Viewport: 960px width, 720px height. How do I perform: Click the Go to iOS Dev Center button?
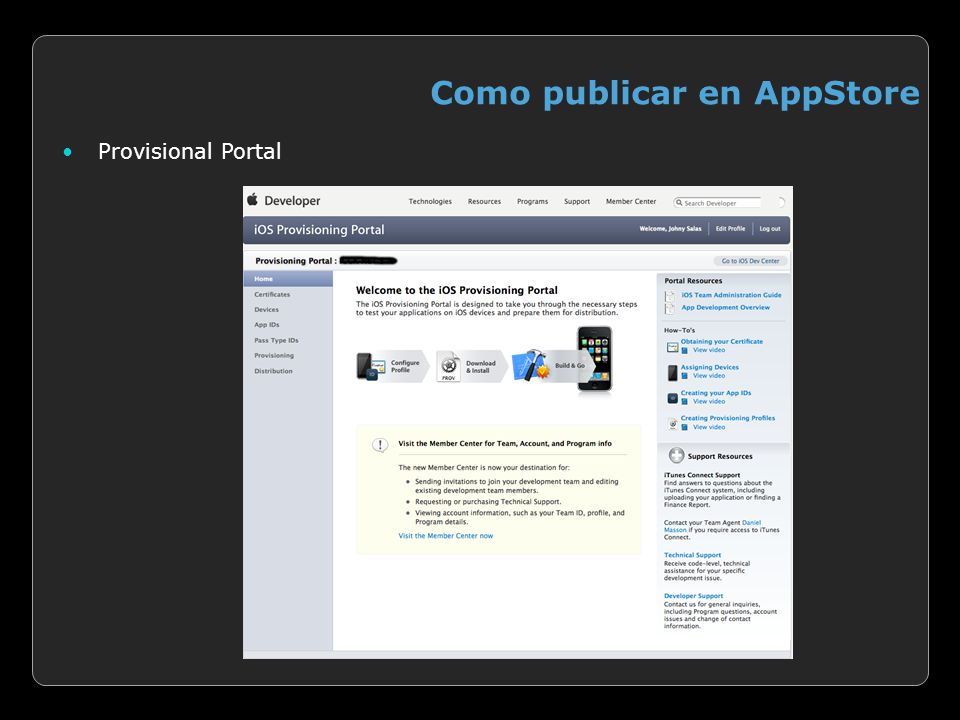click(x=750, y=261)
